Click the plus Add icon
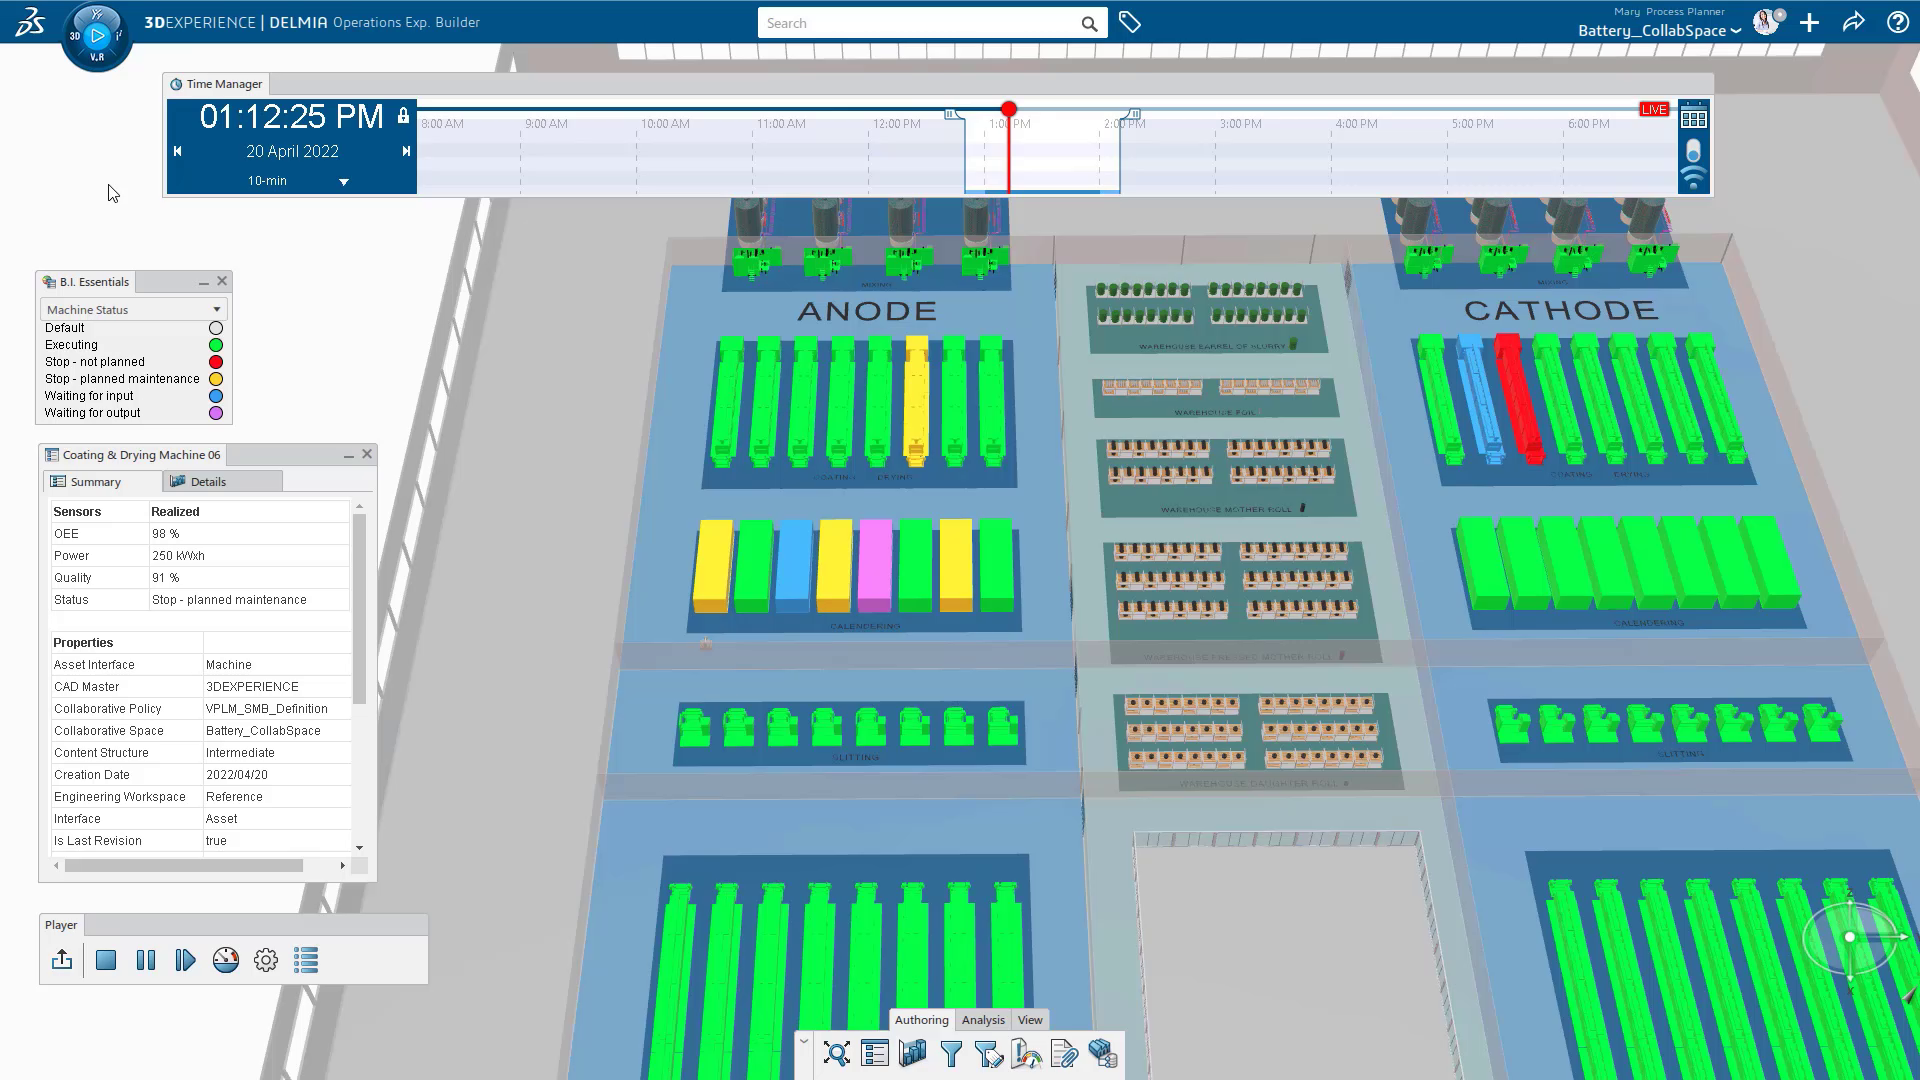The width and height of the screenshot is (1920, 1080). [1810, 22]
